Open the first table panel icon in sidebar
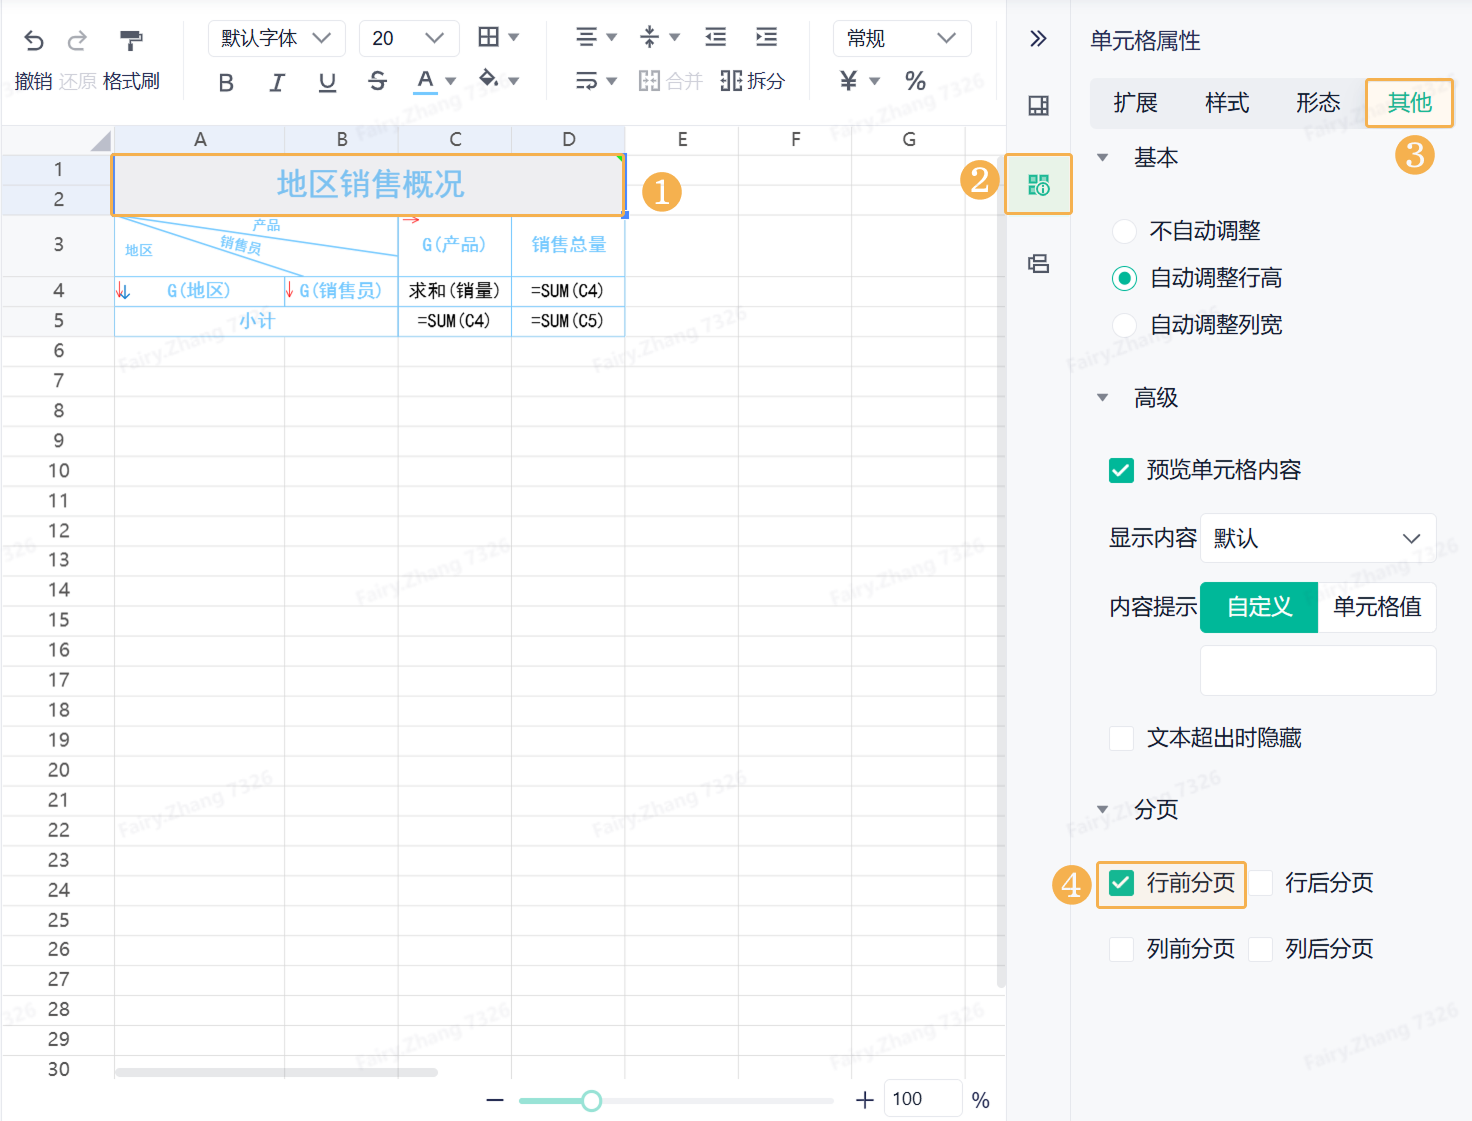 pyautogui.click(x=1039, y=105)
